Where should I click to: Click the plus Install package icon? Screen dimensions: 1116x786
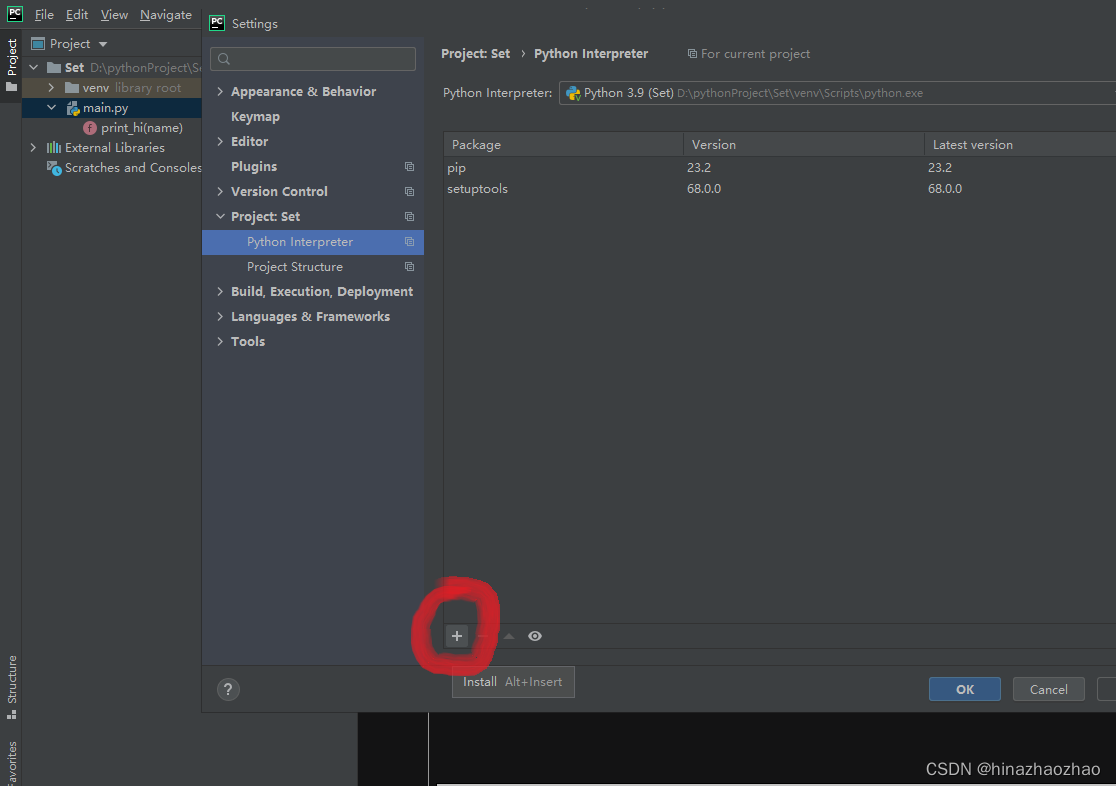(x=457, y=636)
